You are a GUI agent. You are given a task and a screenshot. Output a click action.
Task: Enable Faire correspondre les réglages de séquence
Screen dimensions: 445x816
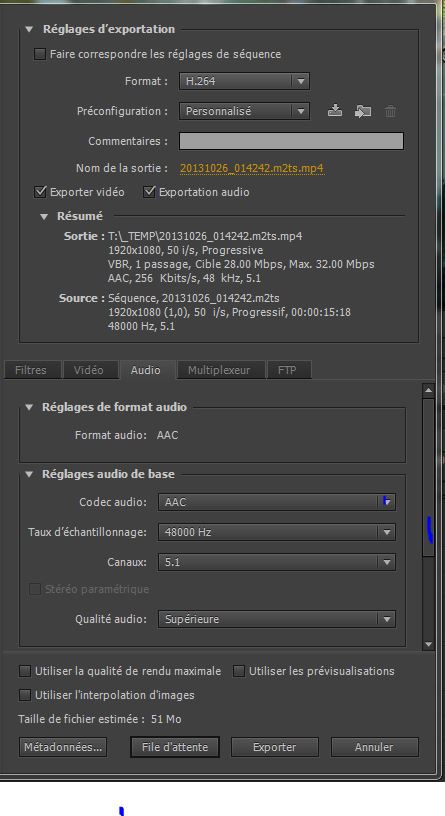click(x=40, y=54)
